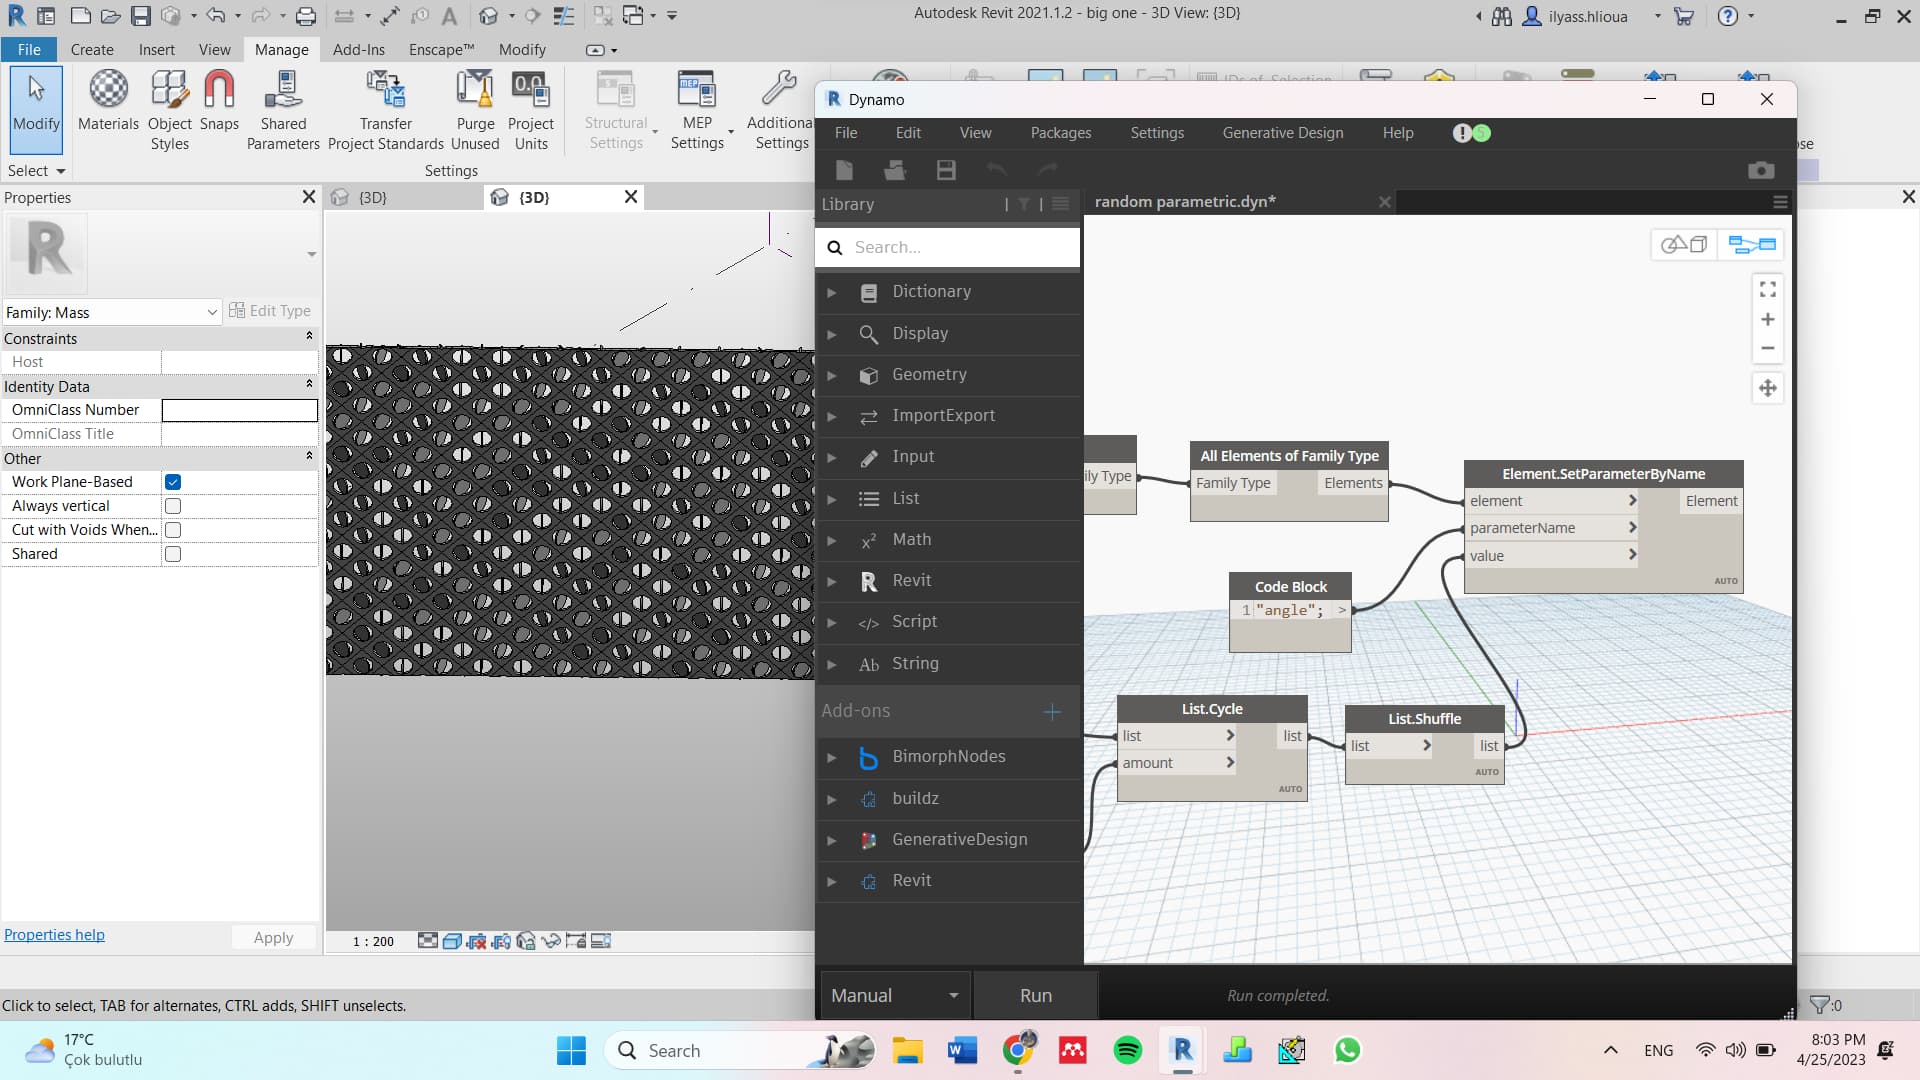Click Apply button in Properties
This screenshot has height=1080, width=1920.
tap(273, 937)
